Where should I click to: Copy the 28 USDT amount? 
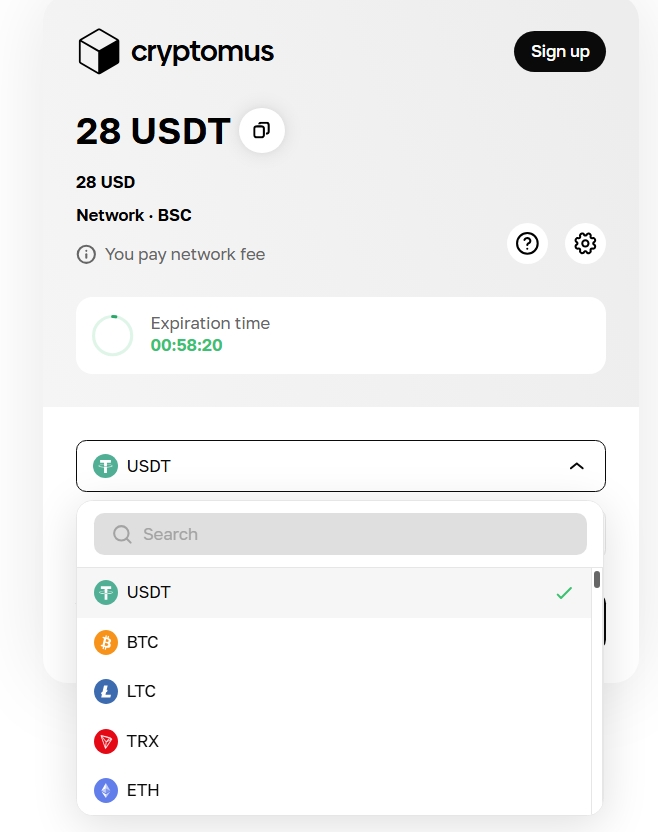(x=262, y=131)
